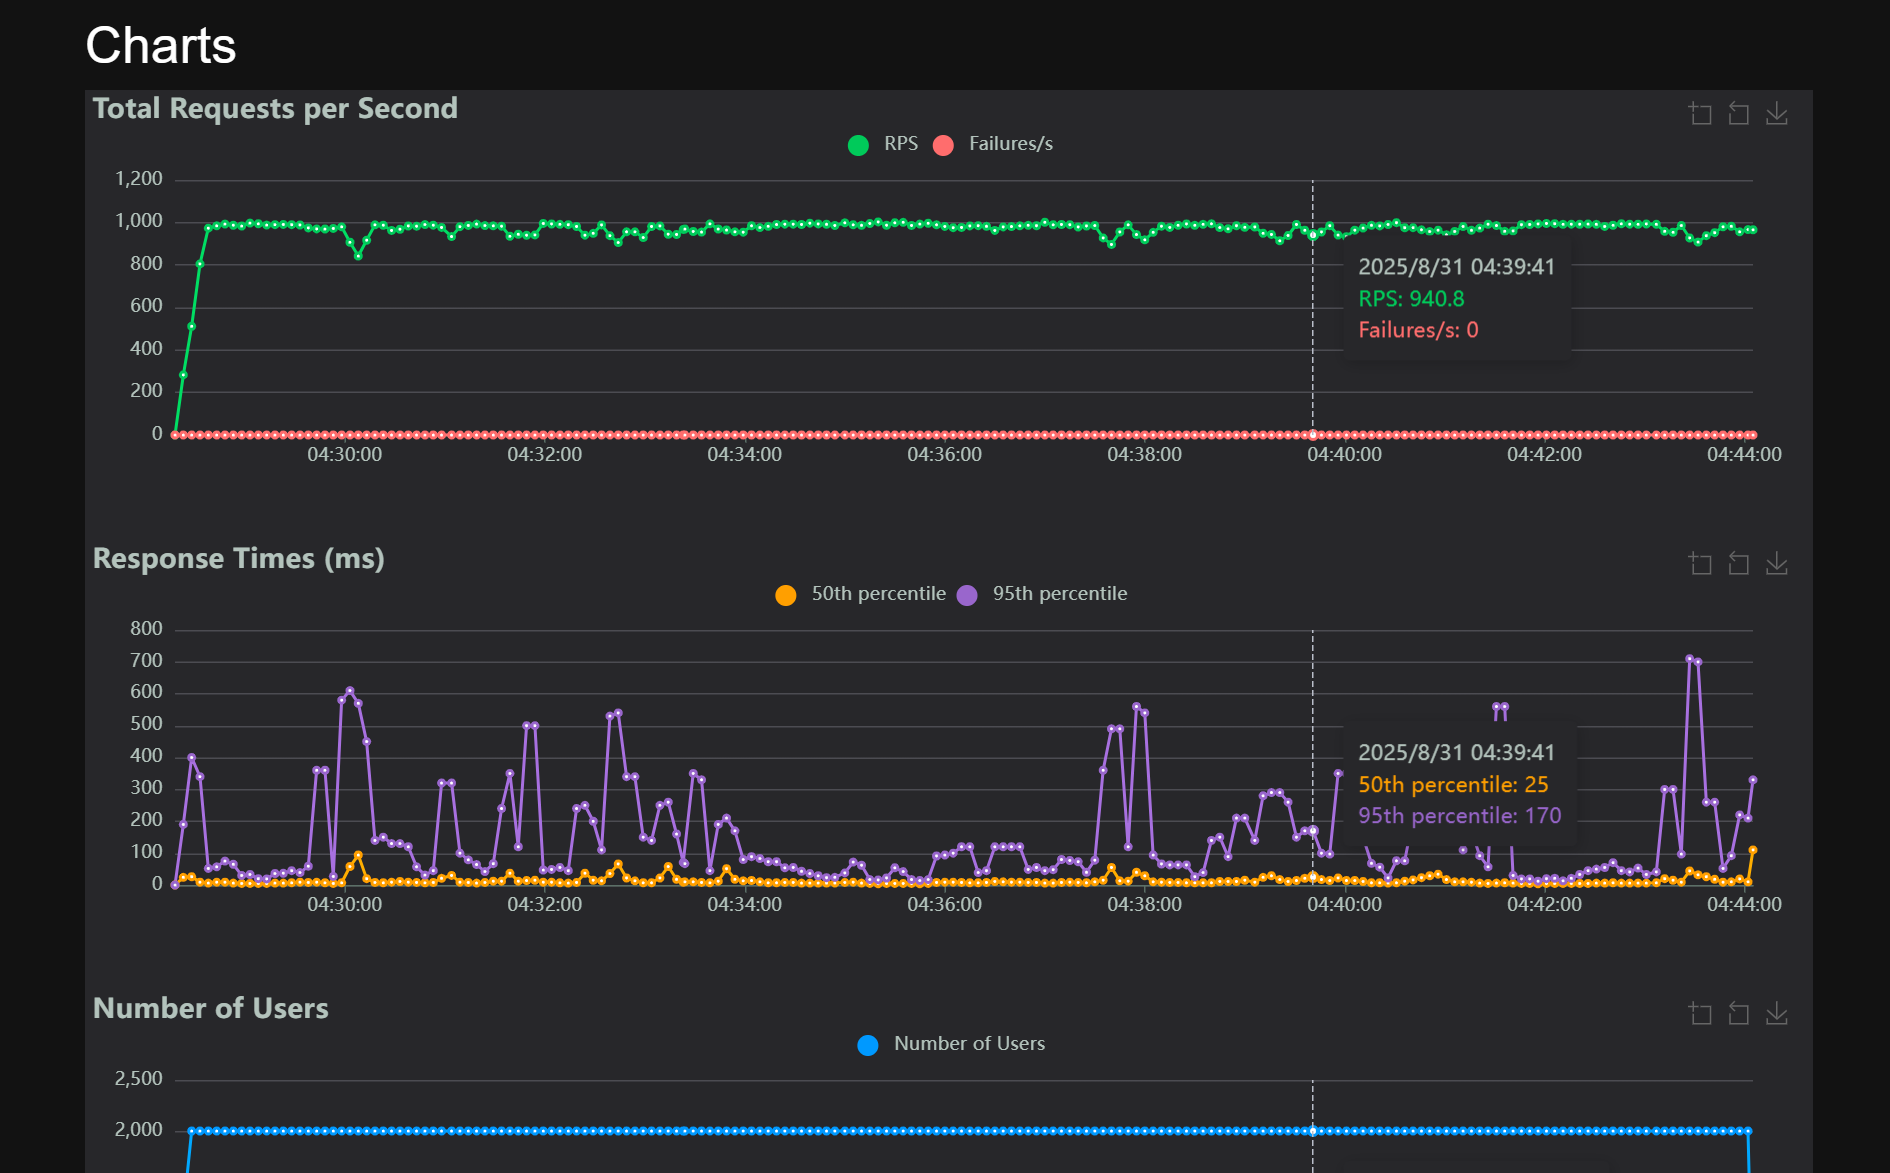
Task: Click 04:36:00 label on Response Times axis
Action: (944, 904)
